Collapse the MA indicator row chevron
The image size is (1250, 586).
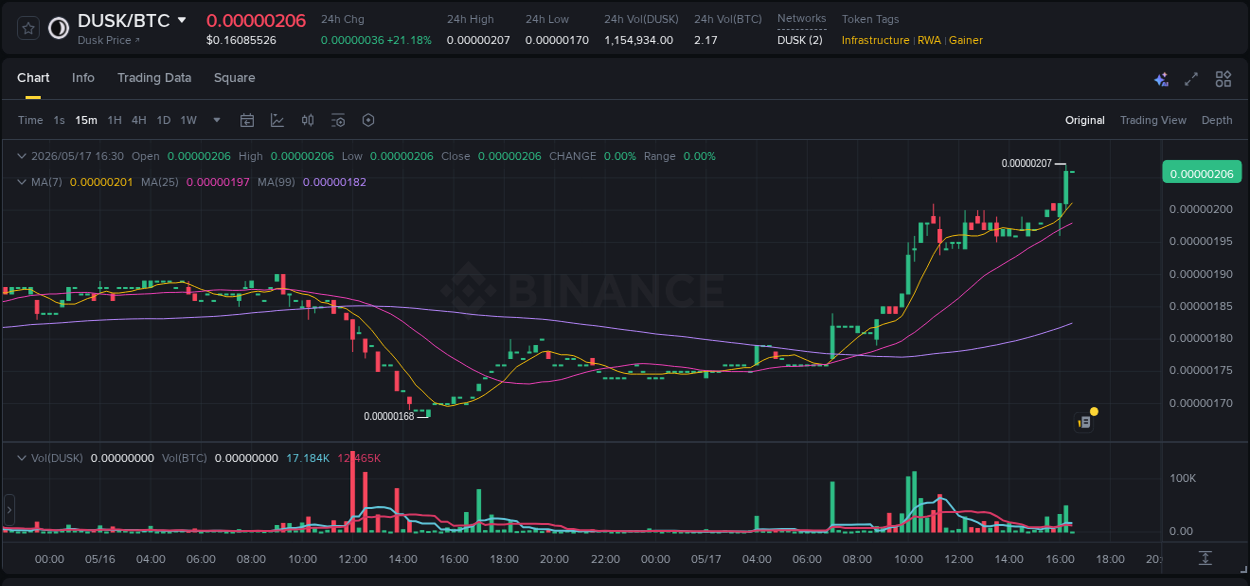(x=22, y=182)
